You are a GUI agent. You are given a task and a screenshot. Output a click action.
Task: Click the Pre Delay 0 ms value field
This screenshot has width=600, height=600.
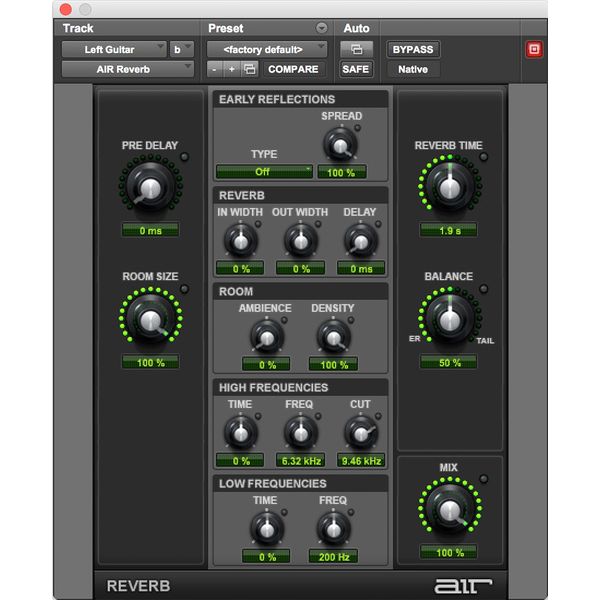150,230
